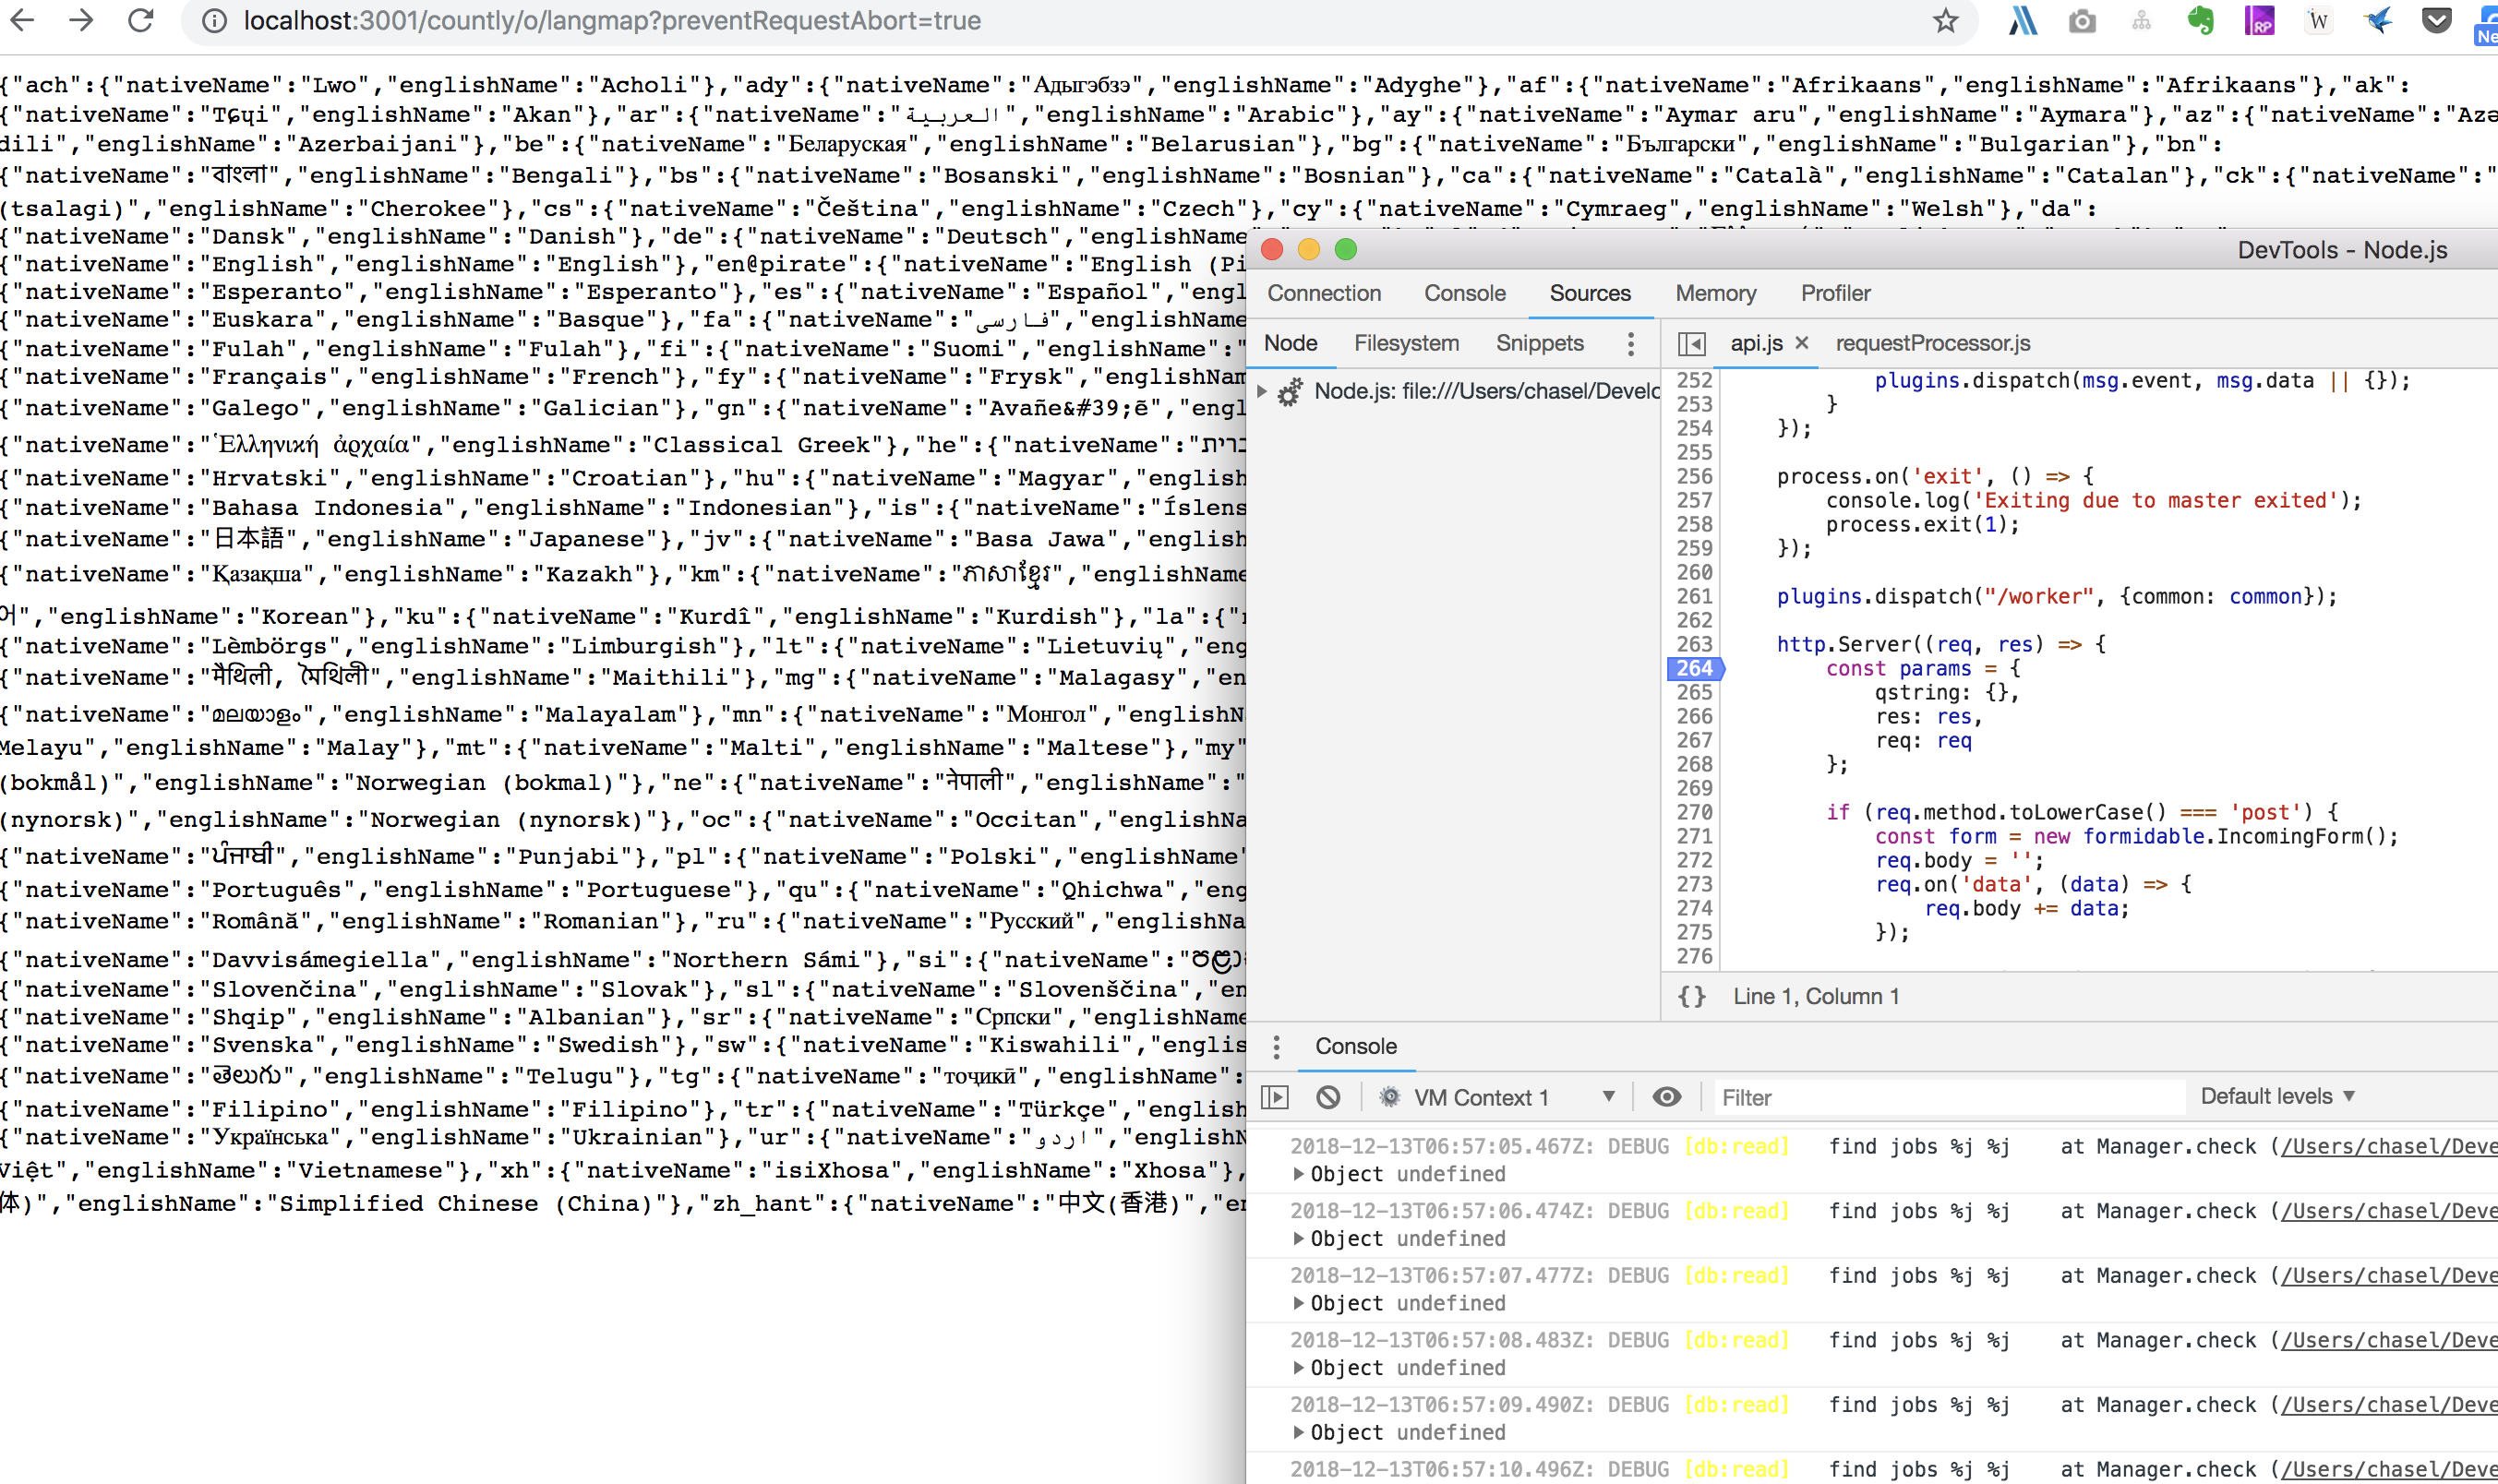Click the browser address bar URL
This screenshot has height=1484, width=2498.
pyautogui.click(x=612, y=20)
